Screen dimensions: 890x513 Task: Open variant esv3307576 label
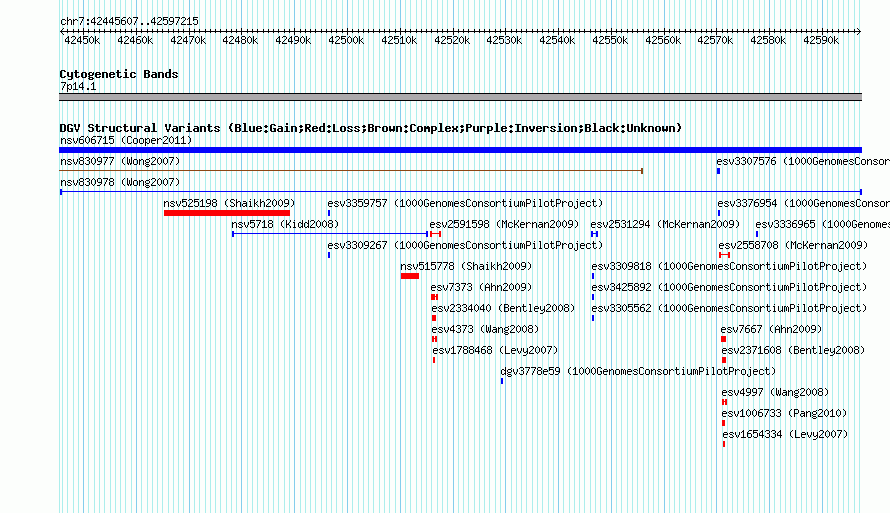coord(803,161)
